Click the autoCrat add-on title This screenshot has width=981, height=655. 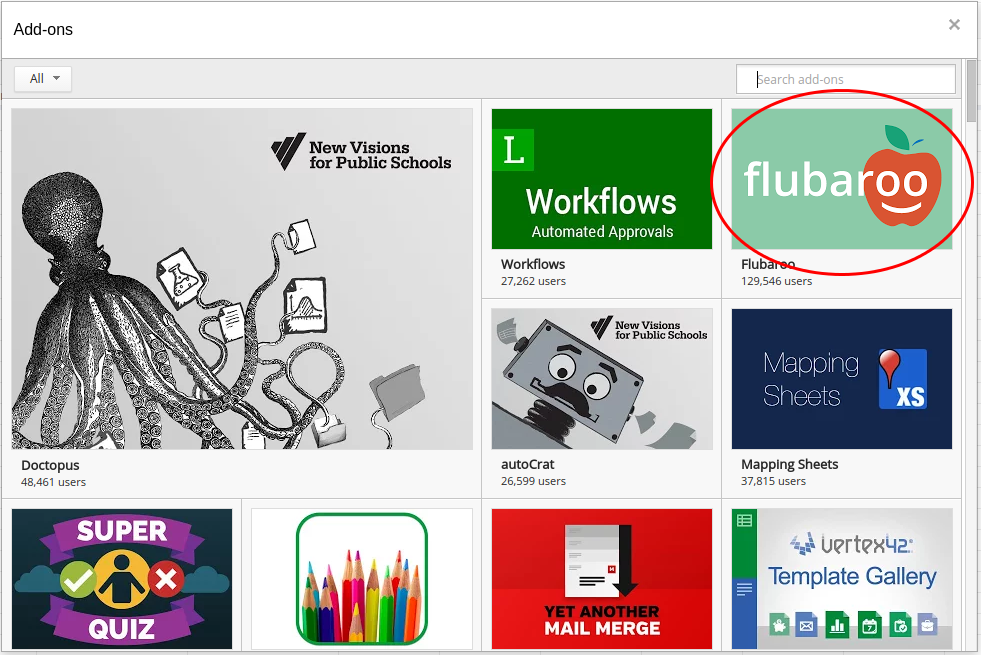pyautogui.click(x=527, y=464)
